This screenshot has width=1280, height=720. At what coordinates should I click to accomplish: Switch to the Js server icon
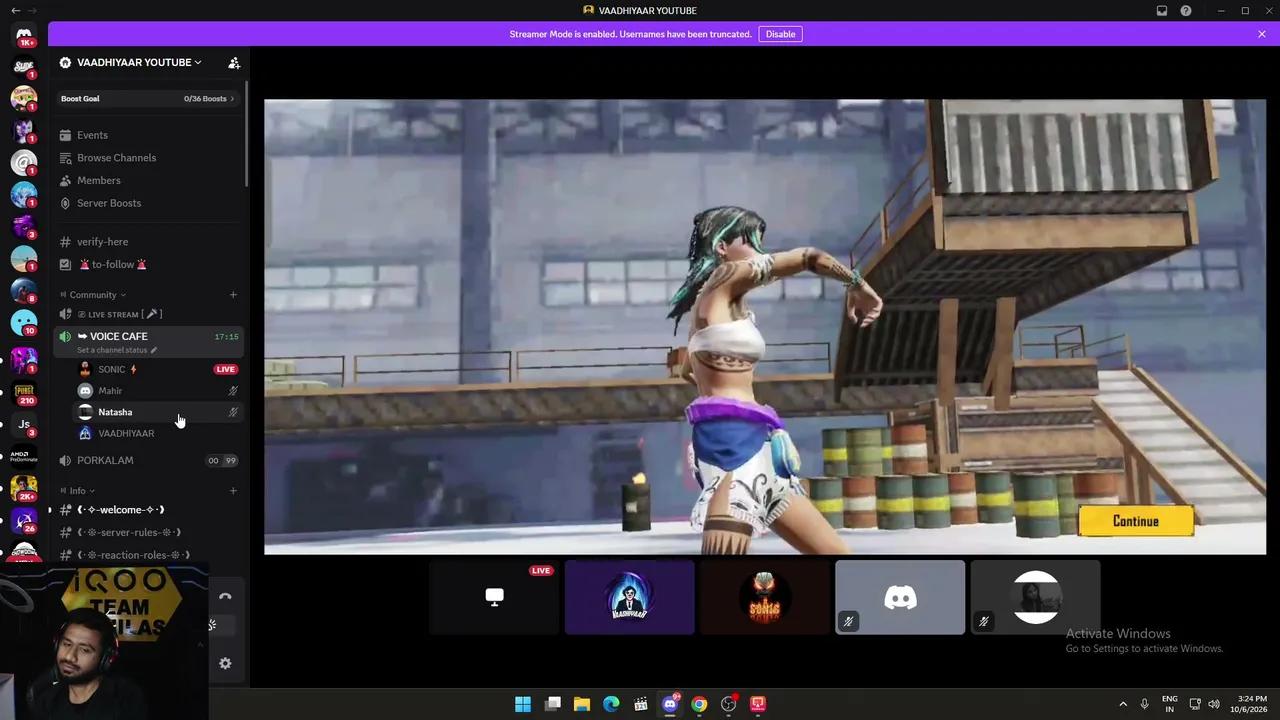point(24,424)
